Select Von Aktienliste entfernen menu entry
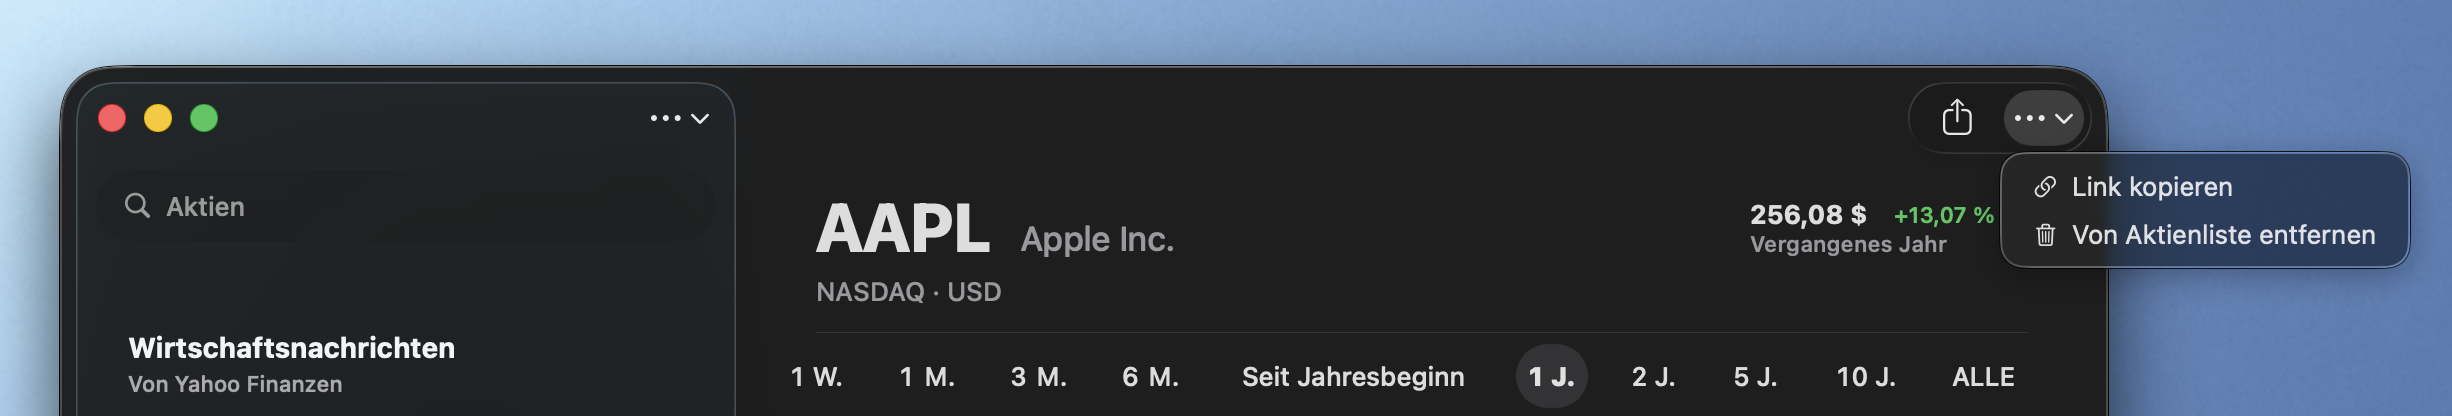This screenshot has height=416, width=2452. click(x=2222, y=235)
